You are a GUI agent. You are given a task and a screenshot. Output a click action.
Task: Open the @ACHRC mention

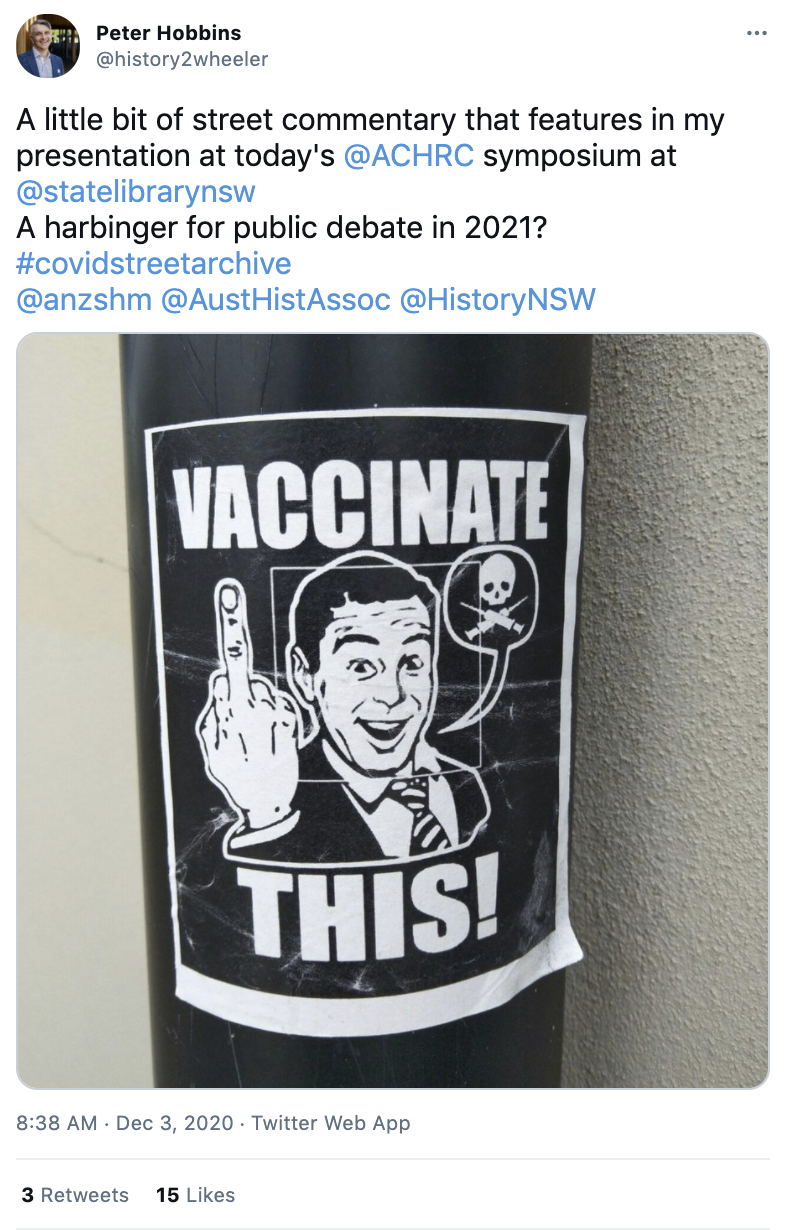[x=408, y=156]
